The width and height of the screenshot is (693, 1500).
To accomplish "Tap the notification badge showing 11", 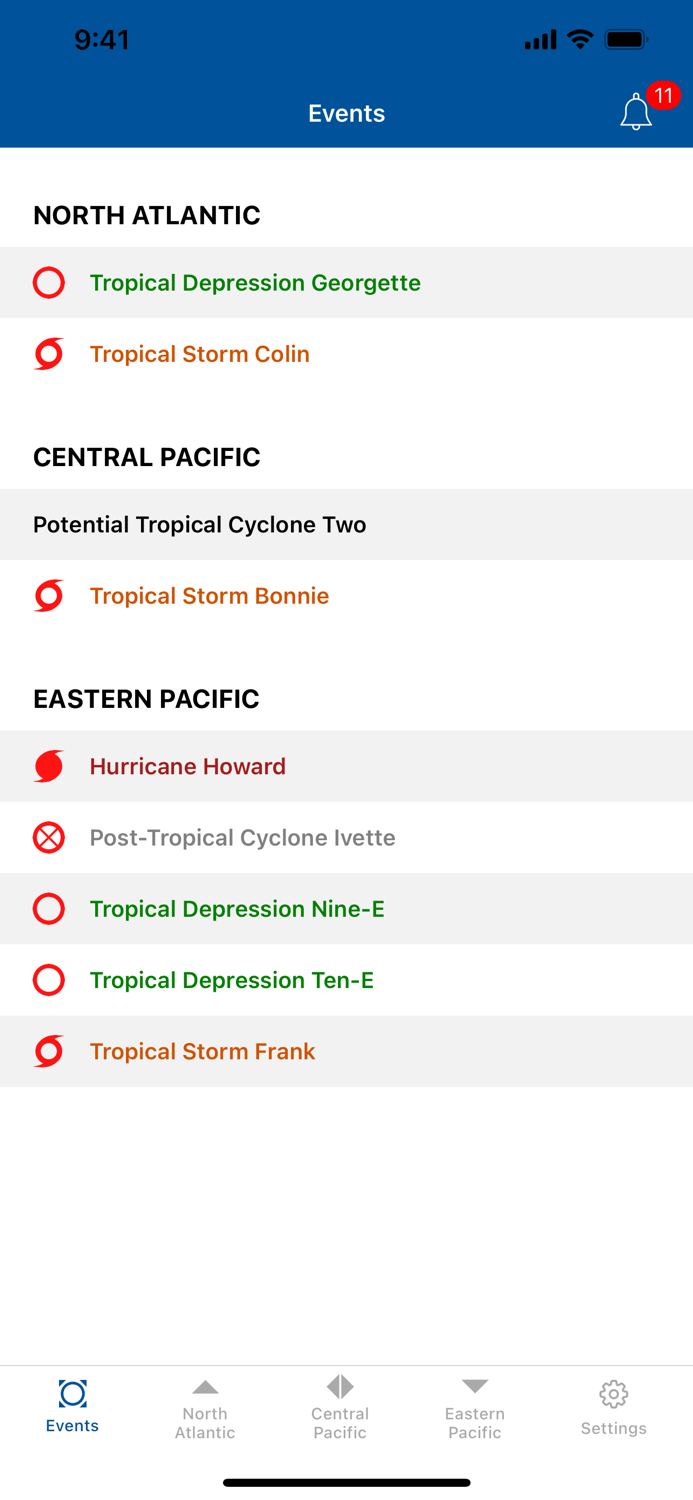I will coord(662,96).
